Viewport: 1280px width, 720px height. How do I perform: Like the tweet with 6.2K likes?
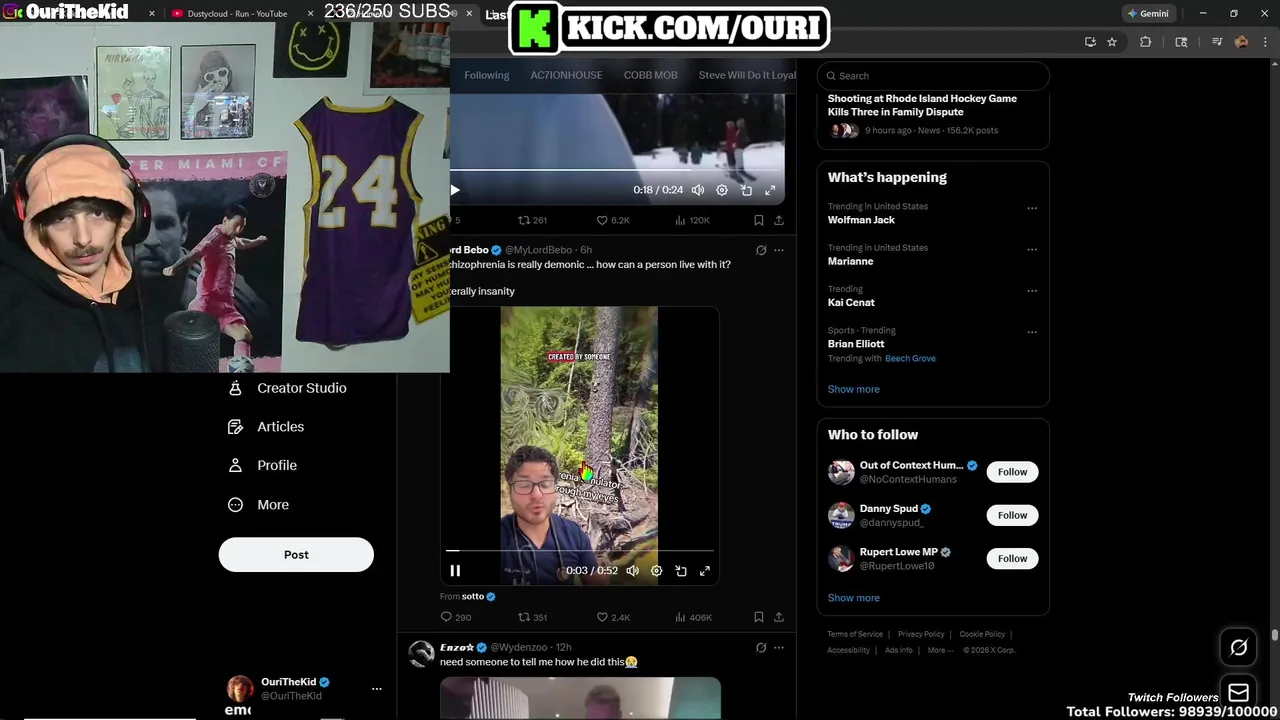[x=613, y=220]
